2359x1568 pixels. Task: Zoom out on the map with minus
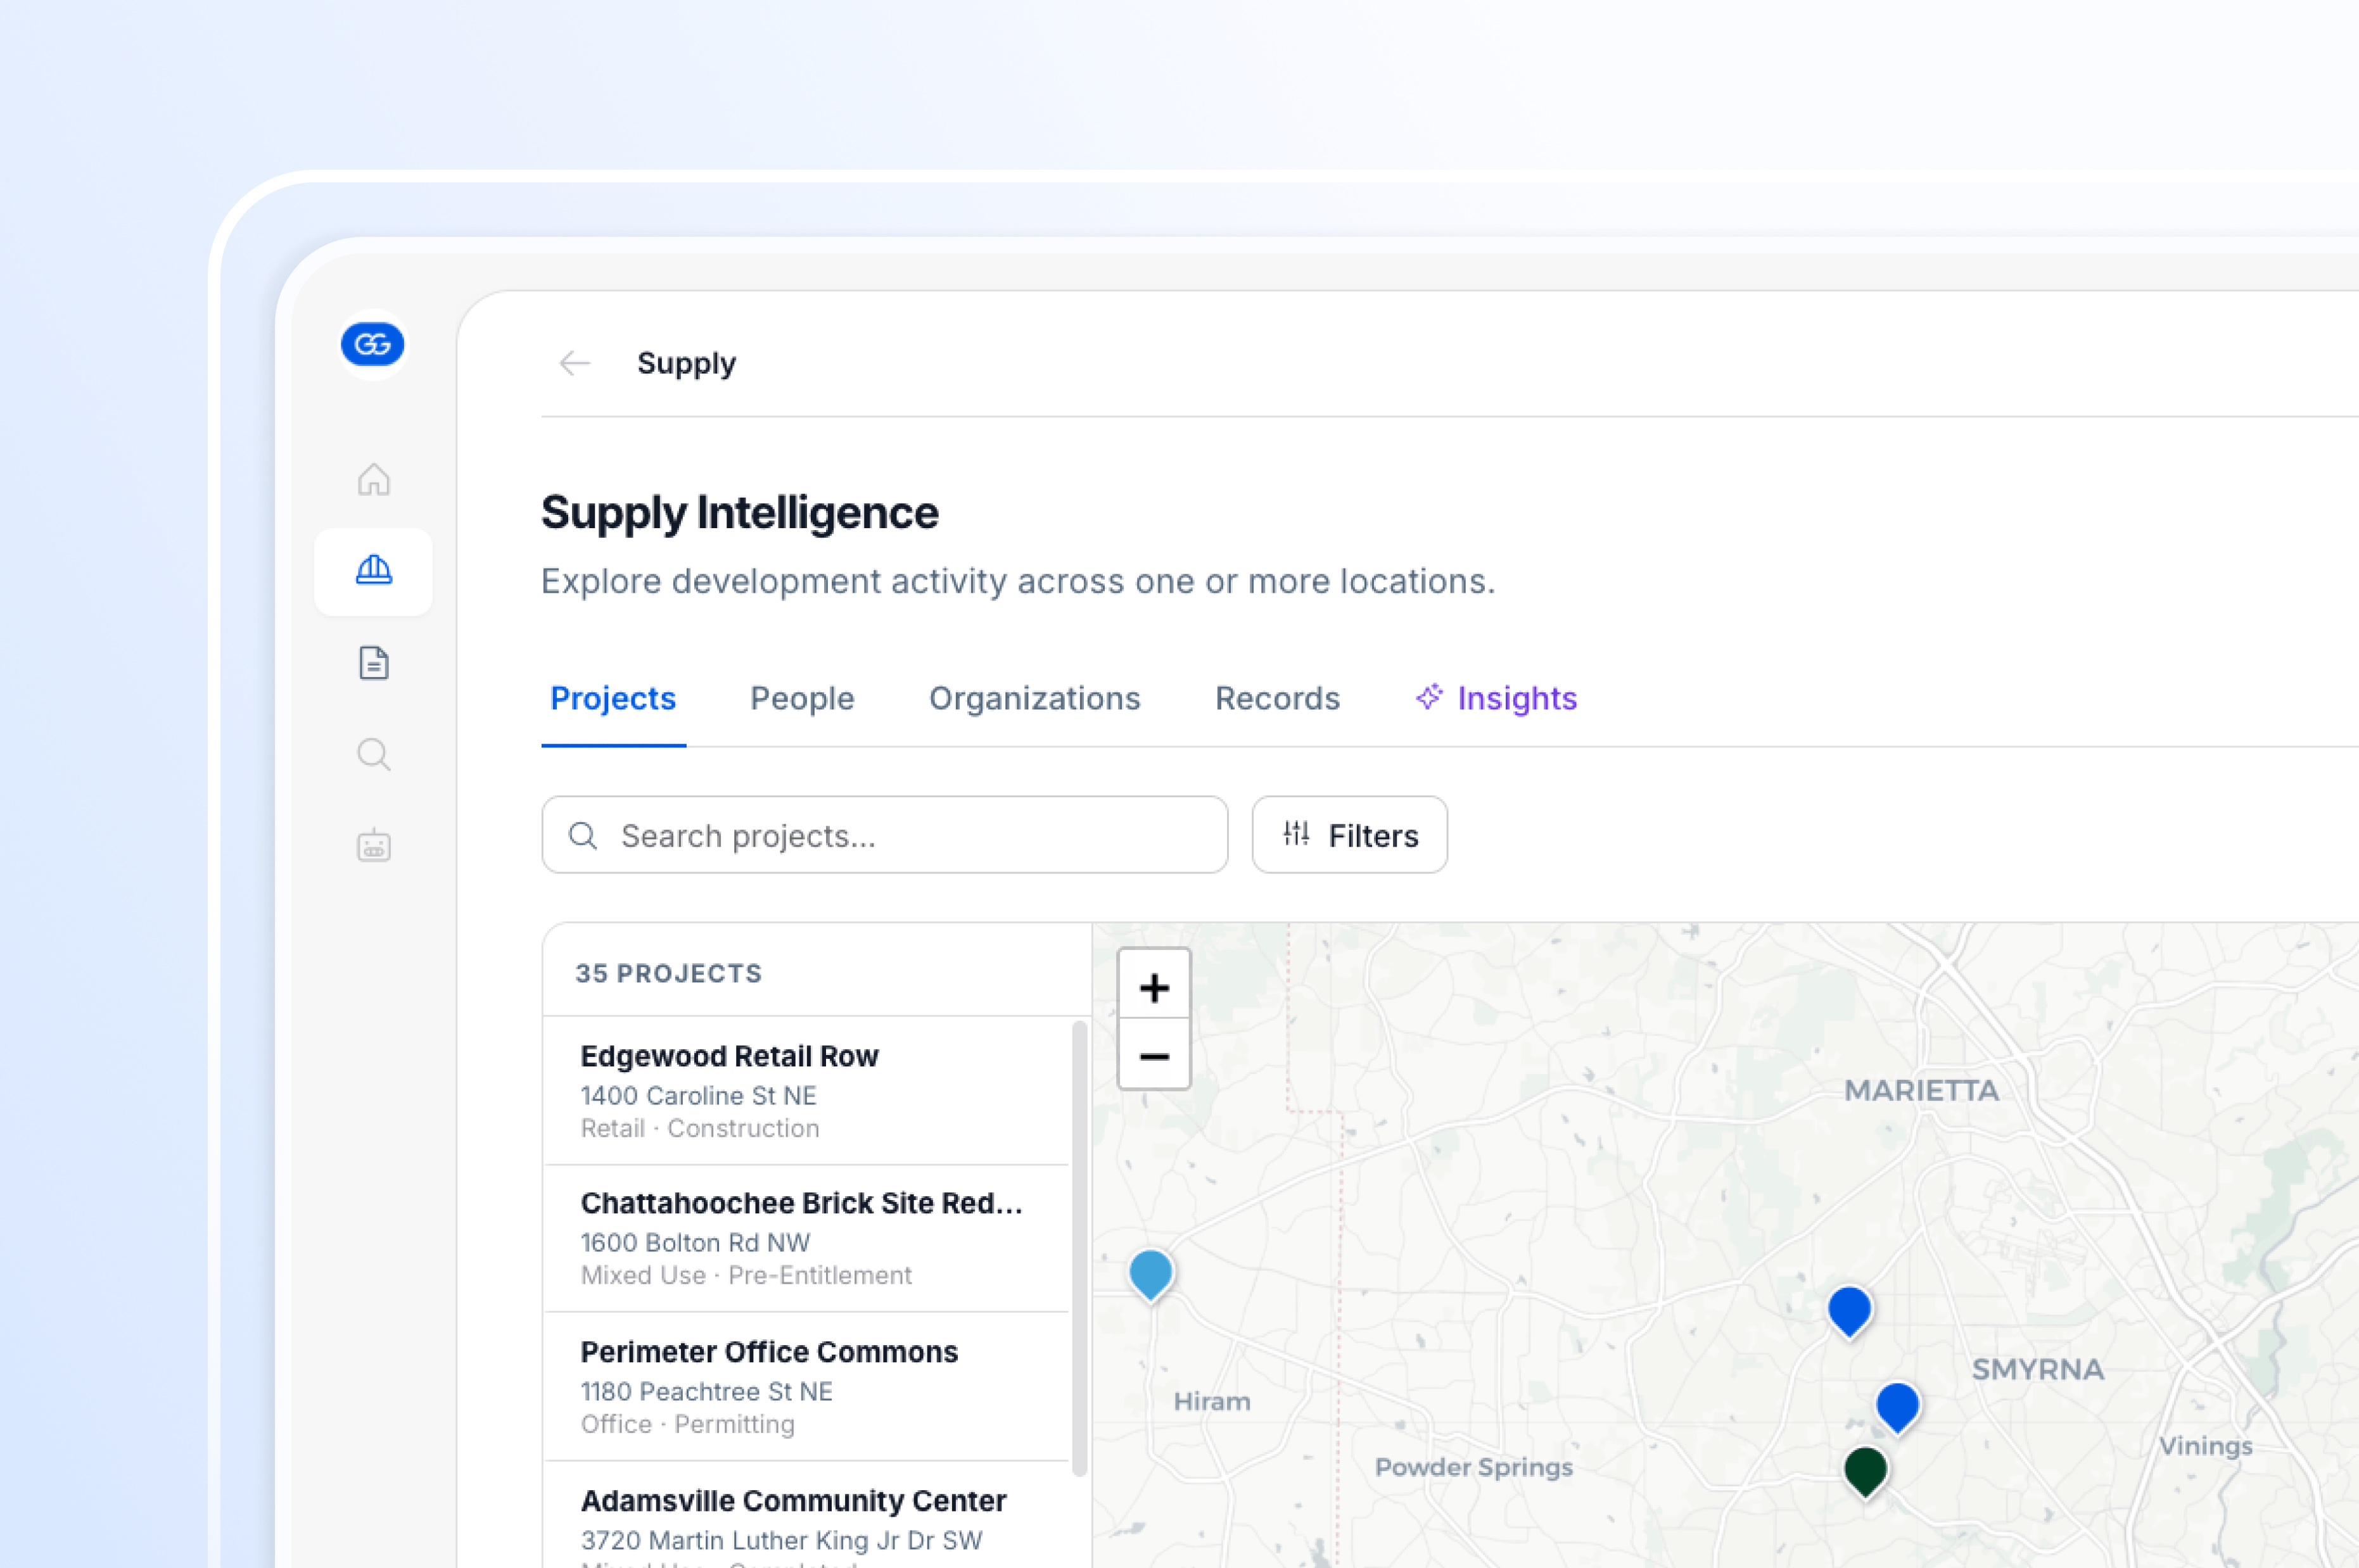click(x=1154, y=1055)
